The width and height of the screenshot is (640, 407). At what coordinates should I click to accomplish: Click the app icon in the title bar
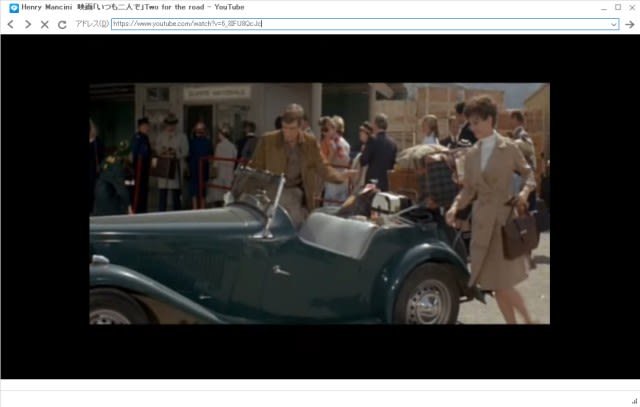tap(14, 8)
